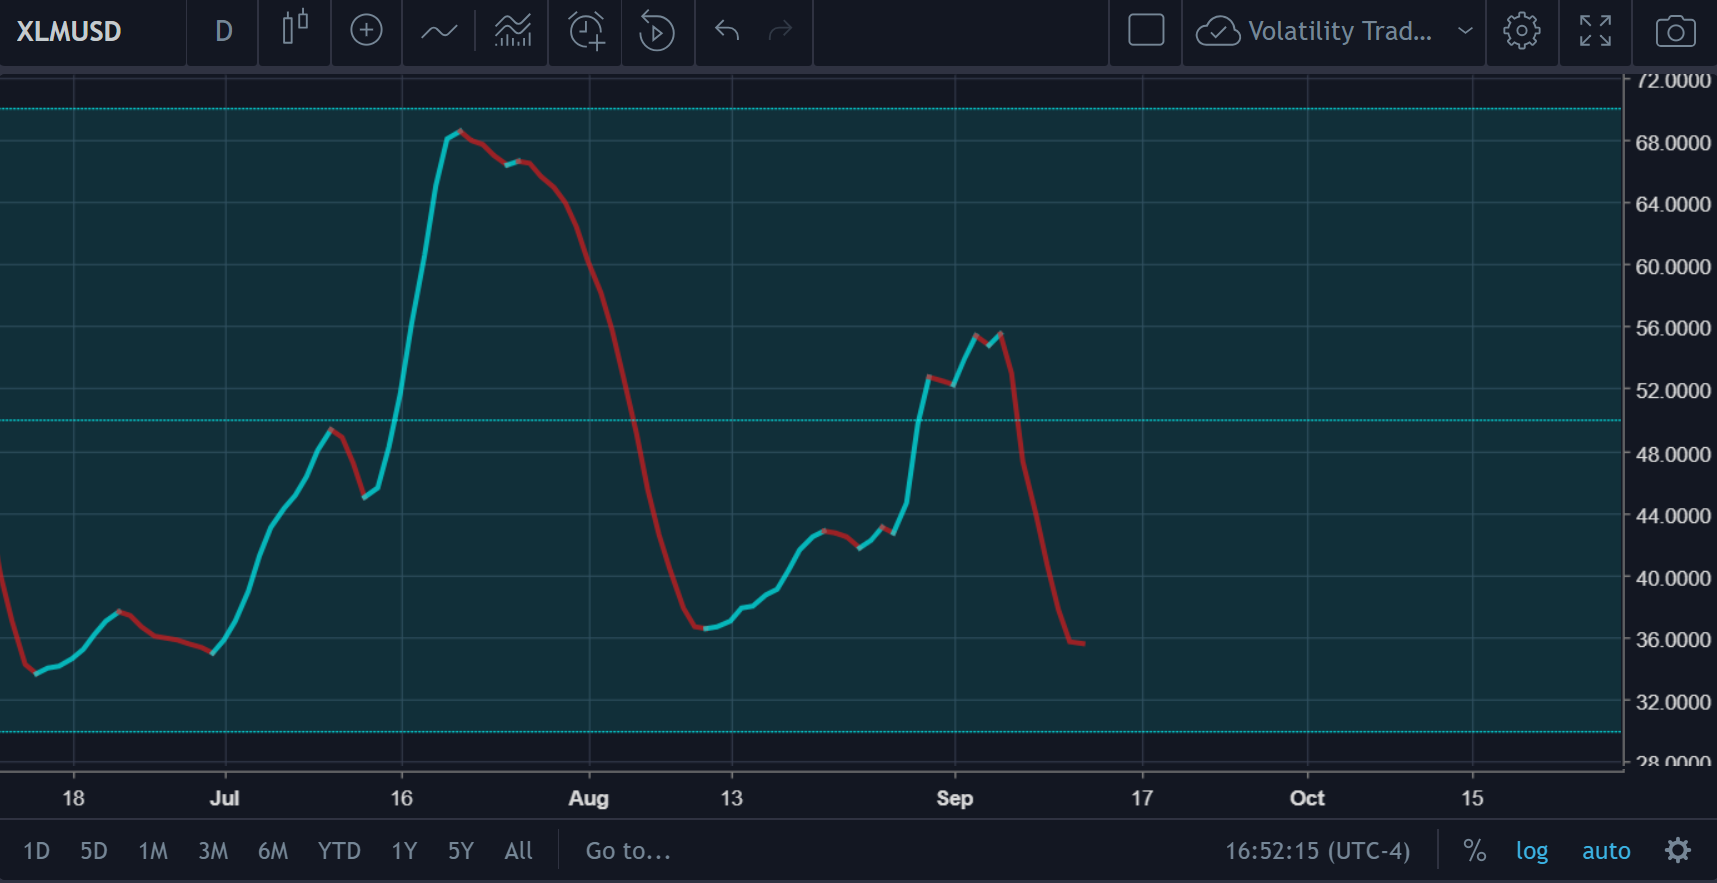
Task: Click the 60.0000 price axis label
Action: tap(1673, 267)
